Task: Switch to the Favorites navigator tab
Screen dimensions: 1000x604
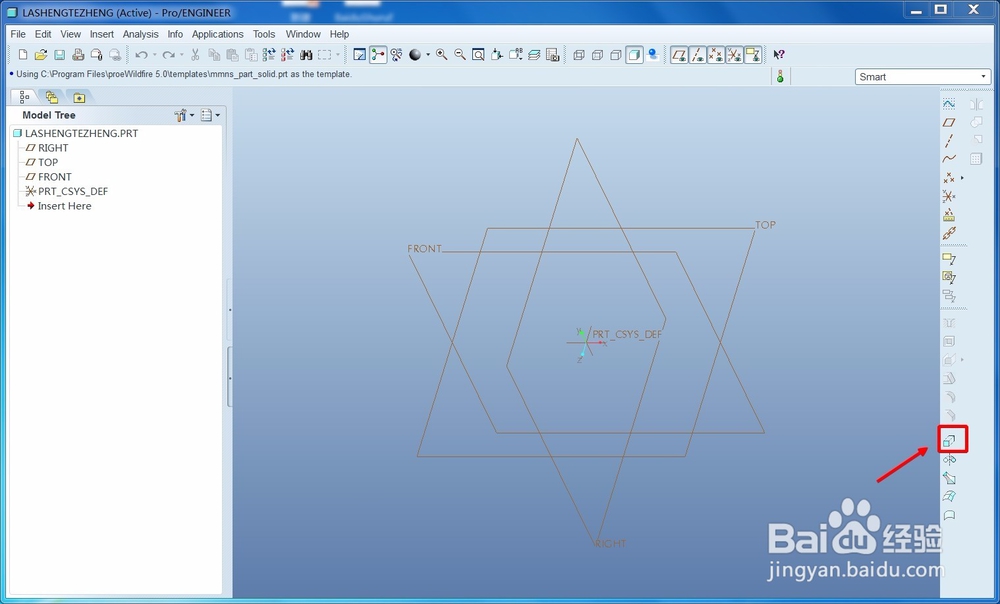Action: [79, 98]
